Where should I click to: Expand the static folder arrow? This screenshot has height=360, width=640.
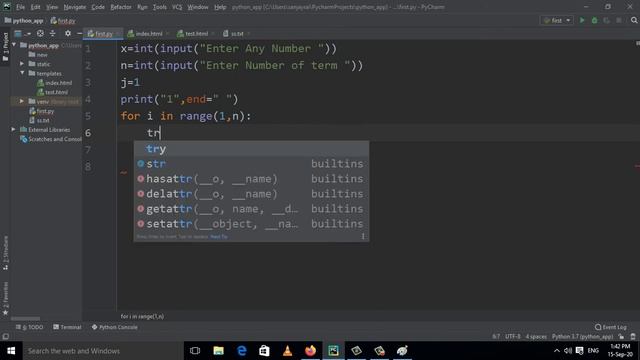point(22,64)
